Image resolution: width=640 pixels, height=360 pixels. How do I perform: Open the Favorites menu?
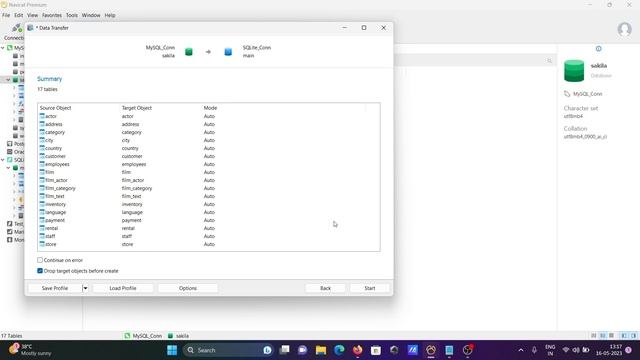52,15
